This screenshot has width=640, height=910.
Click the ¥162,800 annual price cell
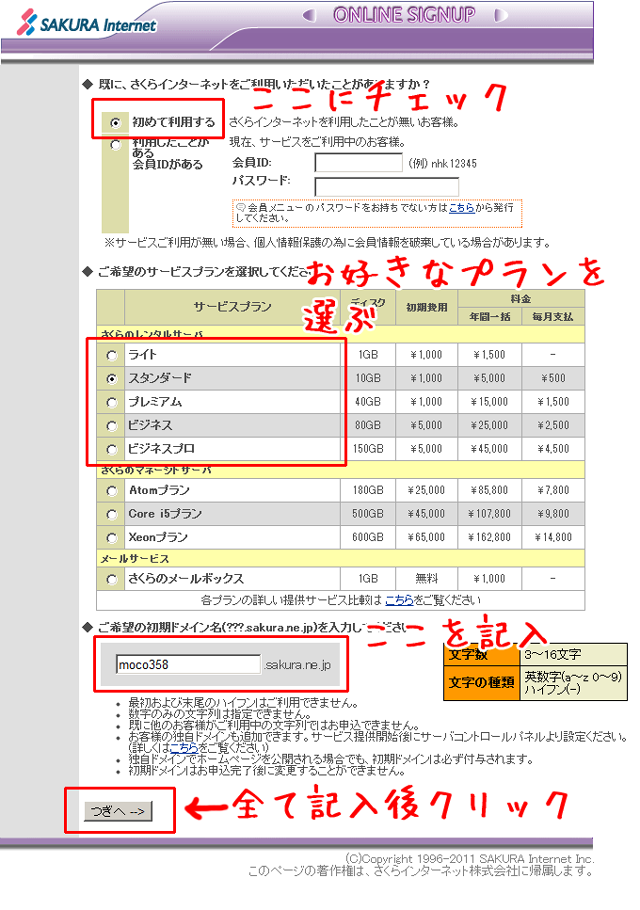(490, 537)
